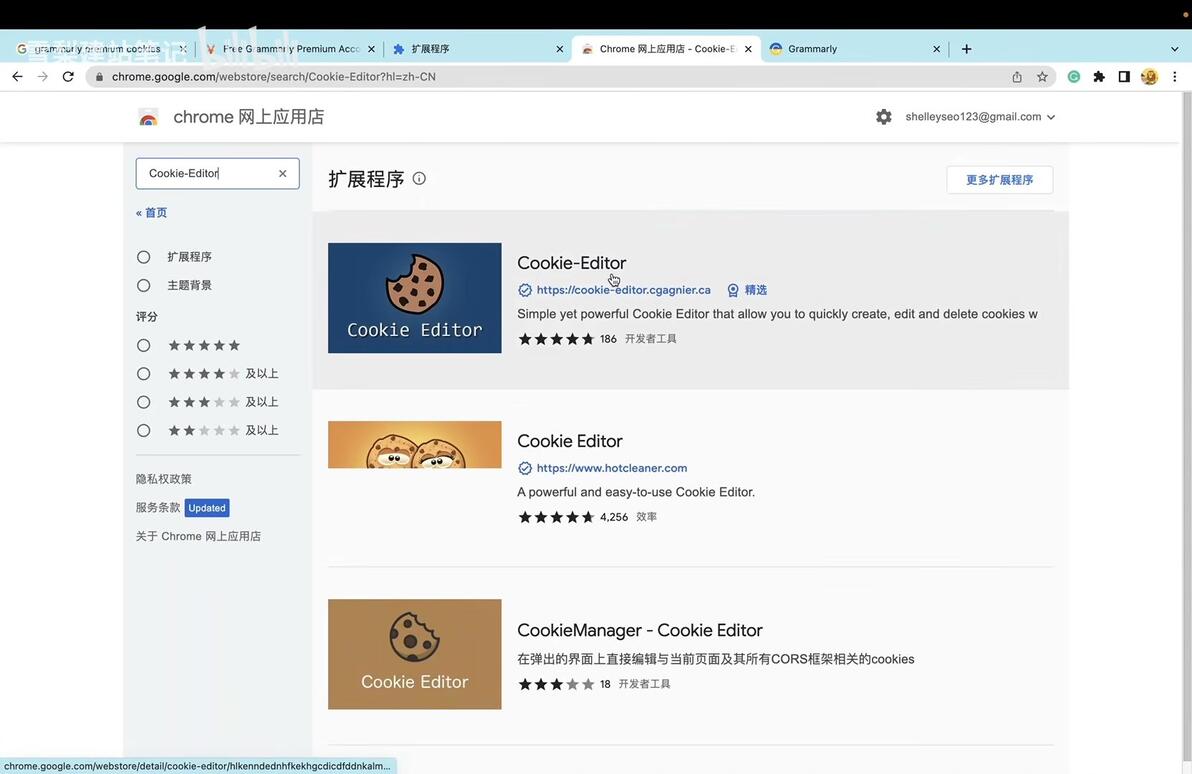The height and width of the screenshot is (774, 1192).
Task: Click the info icon beside 扩展程序 heading
Action: (419, 179)
